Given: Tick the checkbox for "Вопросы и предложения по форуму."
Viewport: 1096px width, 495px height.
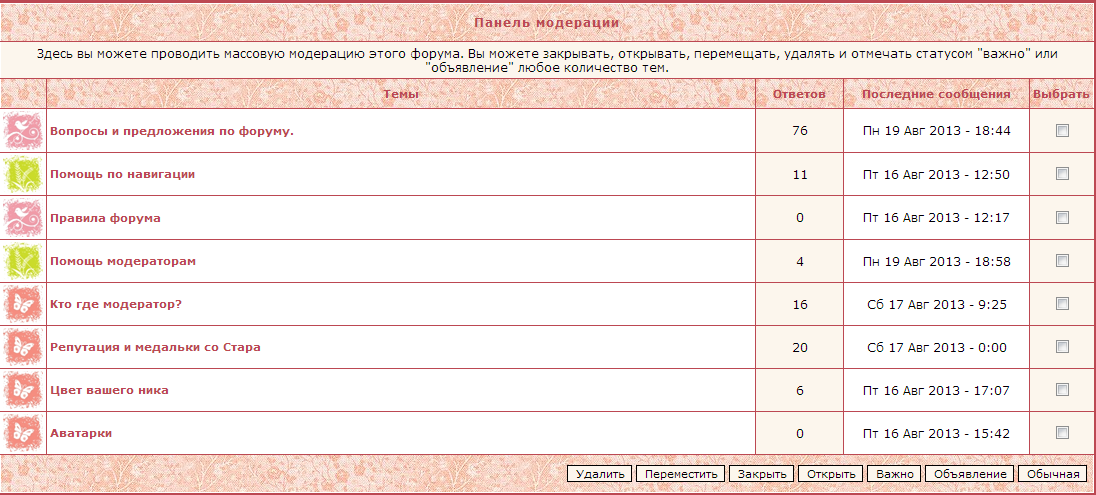Looking at the screenshot, I should (x=1062, y=131).
